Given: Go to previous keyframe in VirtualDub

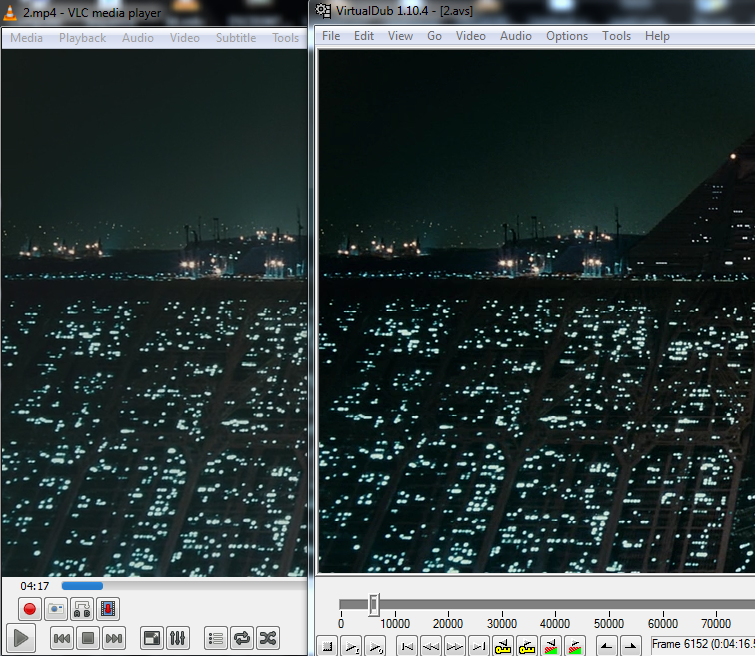Looking at the screenshot, I should (x=503, y=646).
